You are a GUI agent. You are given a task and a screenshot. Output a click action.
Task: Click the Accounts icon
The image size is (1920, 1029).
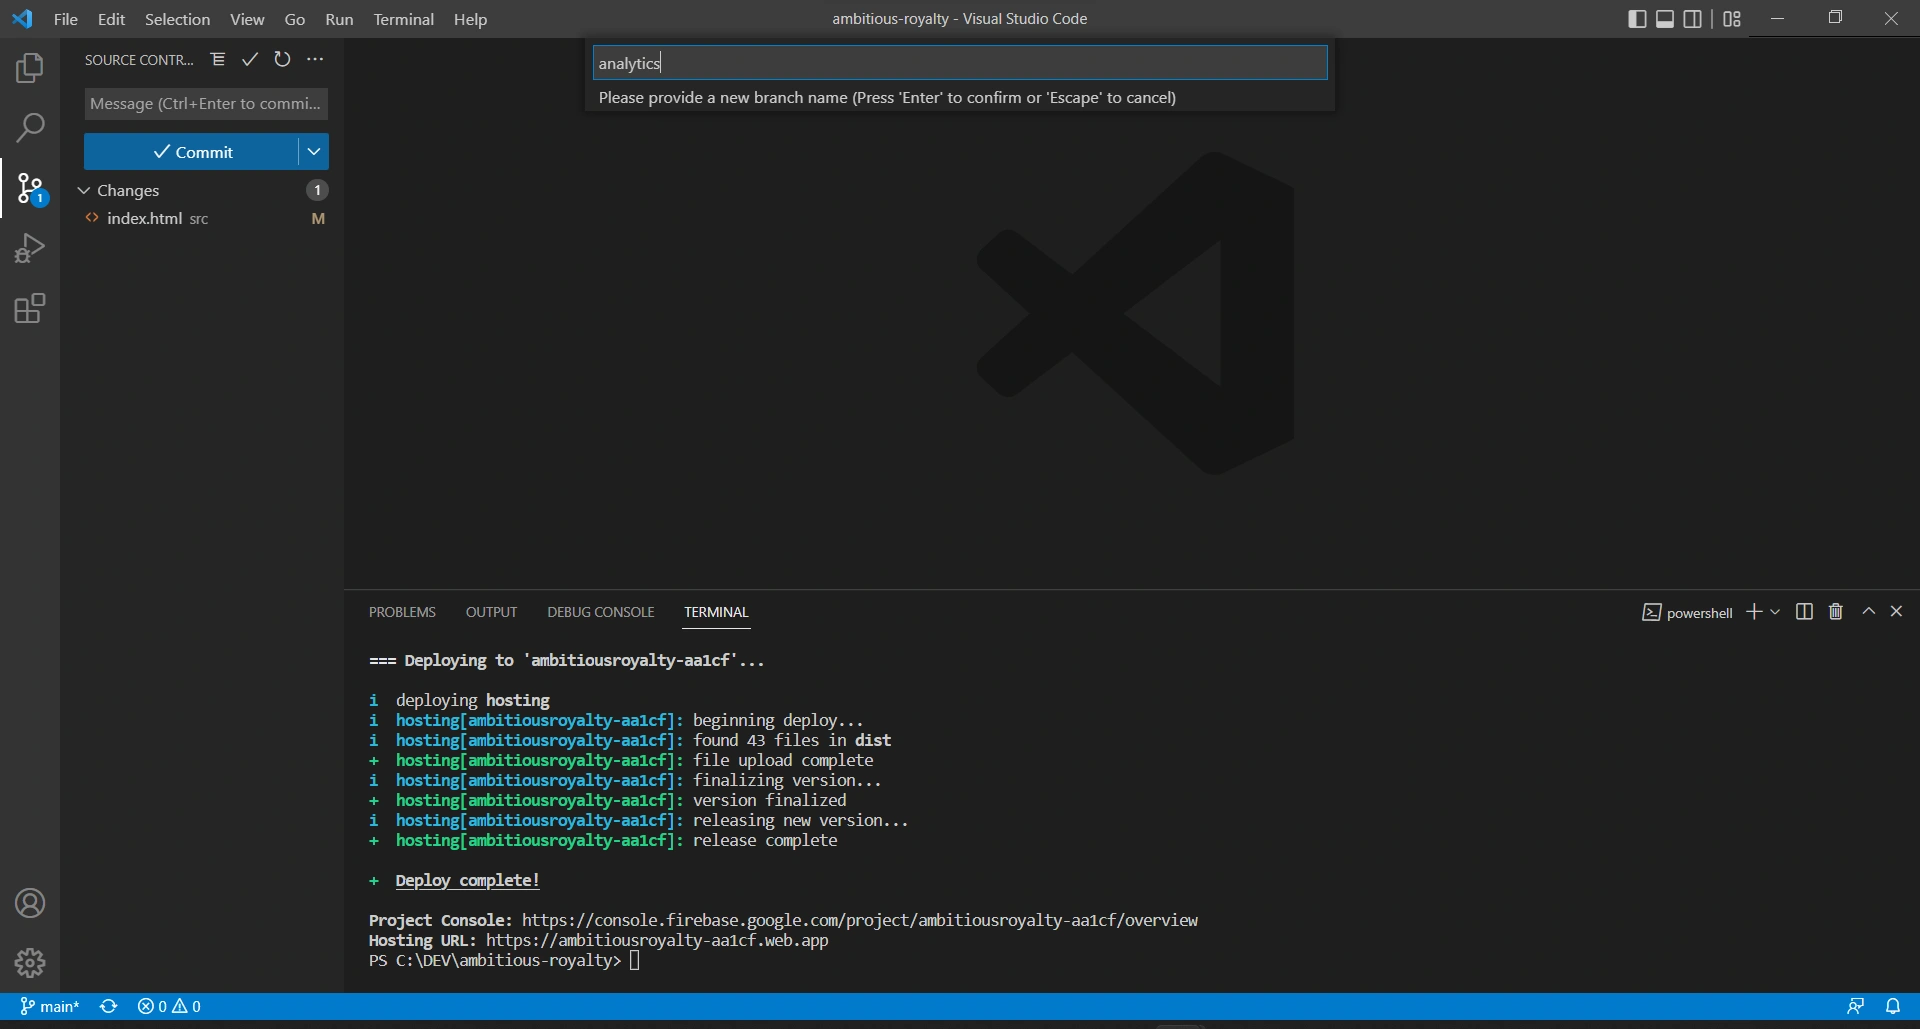coord(30,904)
